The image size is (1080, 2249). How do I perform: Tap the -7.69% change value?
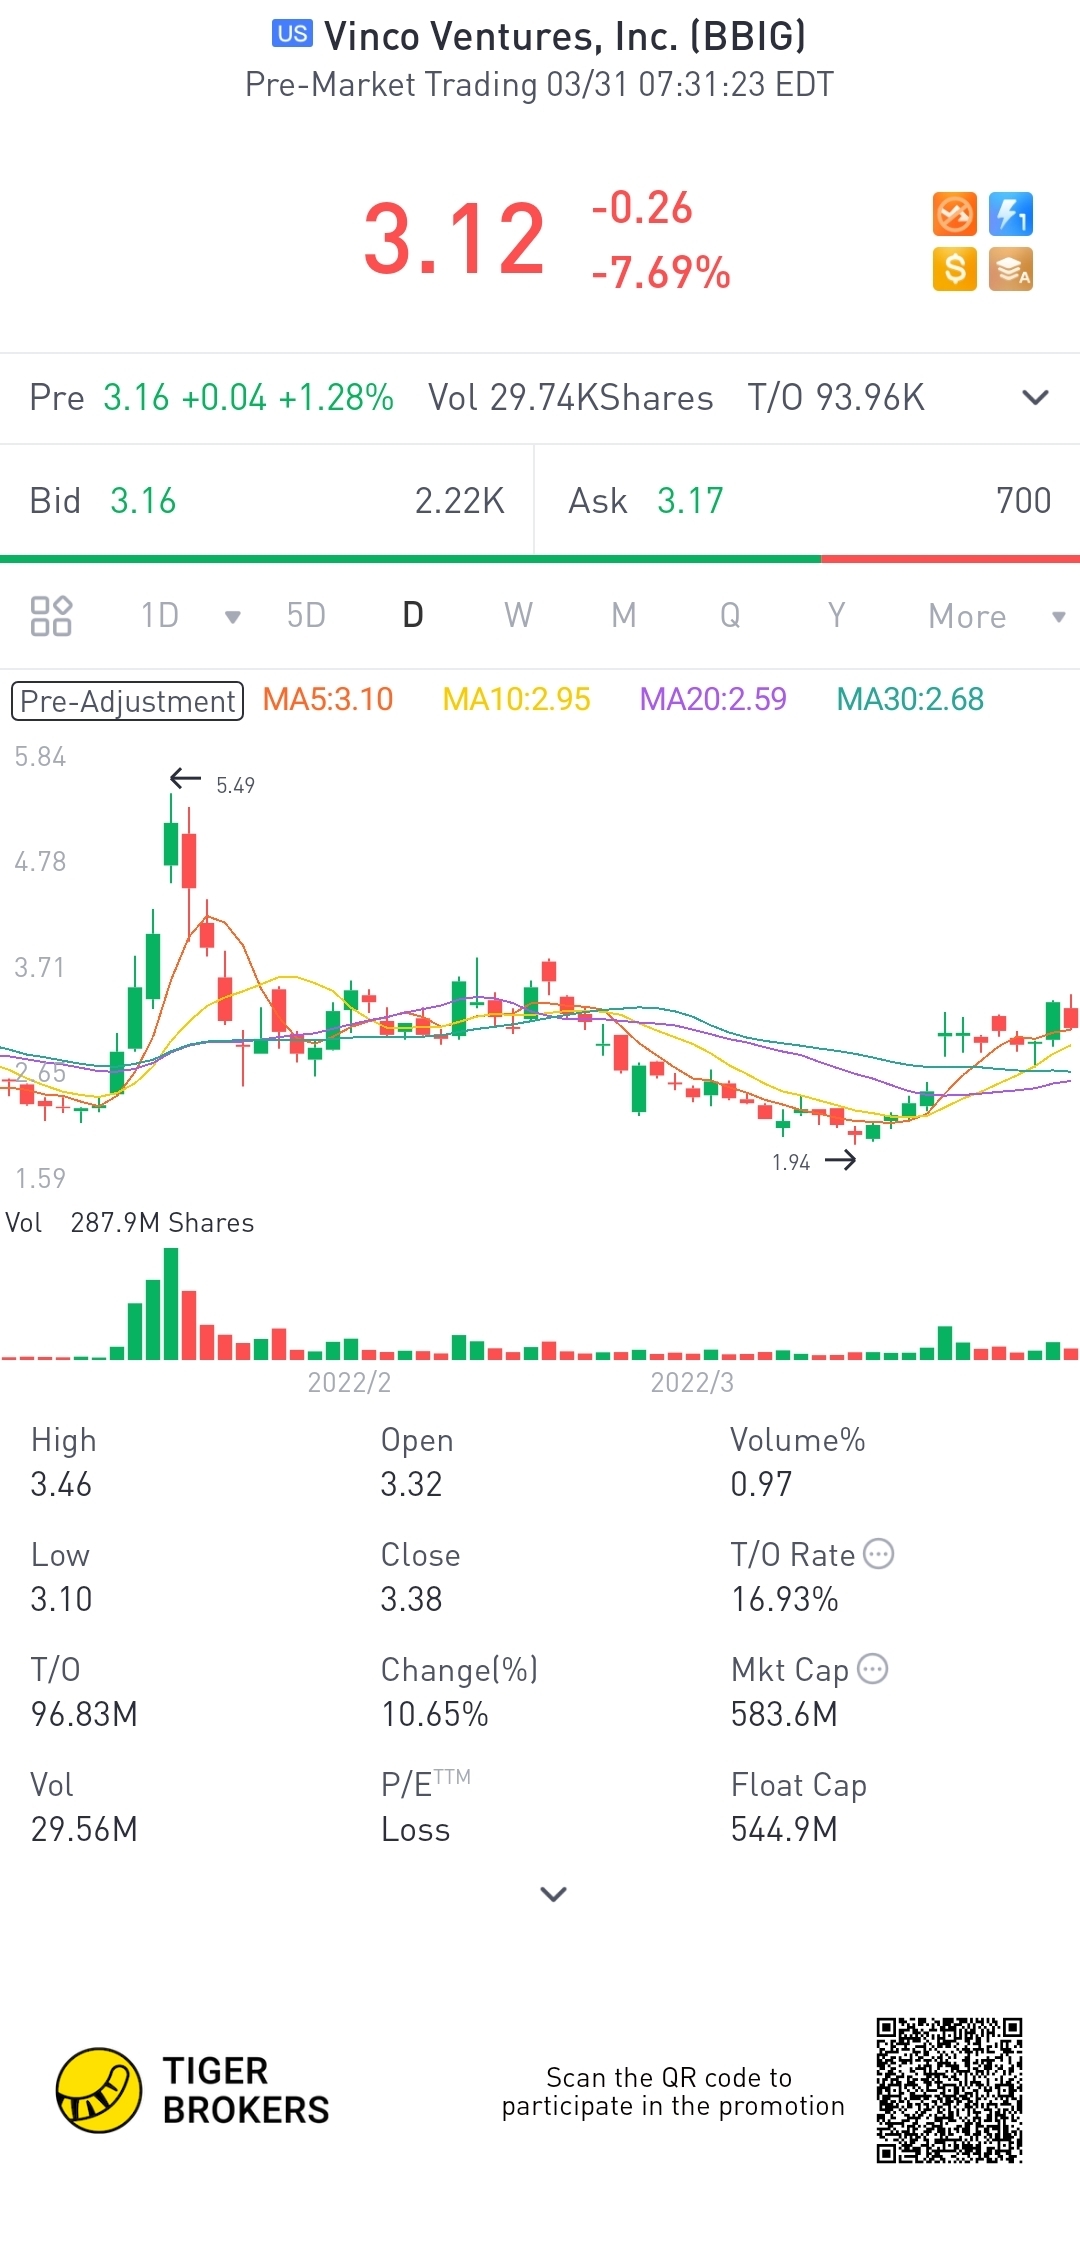pyautogui.click(x=661, y=272)
